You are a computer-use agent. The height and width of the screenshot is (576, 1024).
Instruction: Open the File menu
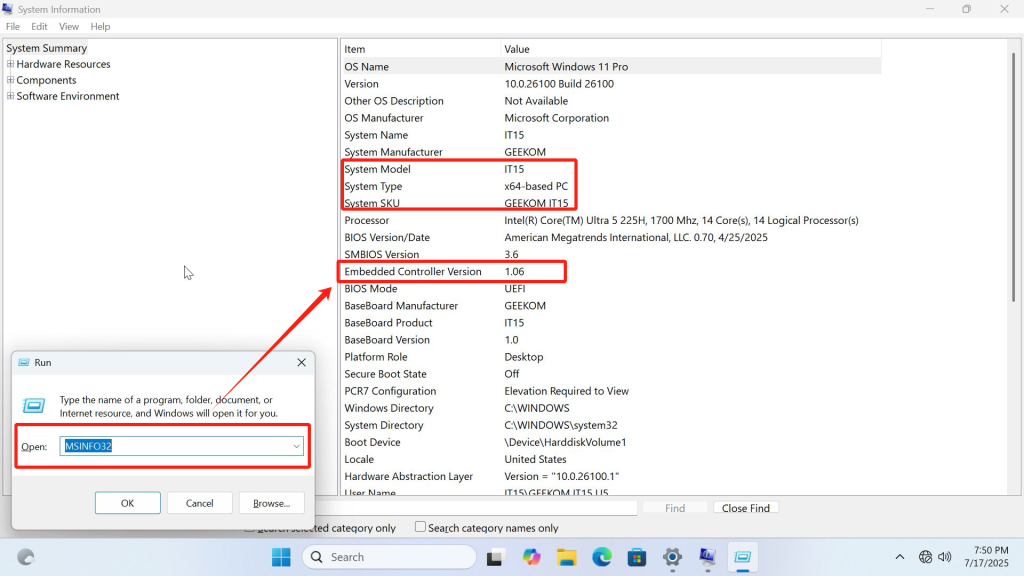13,27
